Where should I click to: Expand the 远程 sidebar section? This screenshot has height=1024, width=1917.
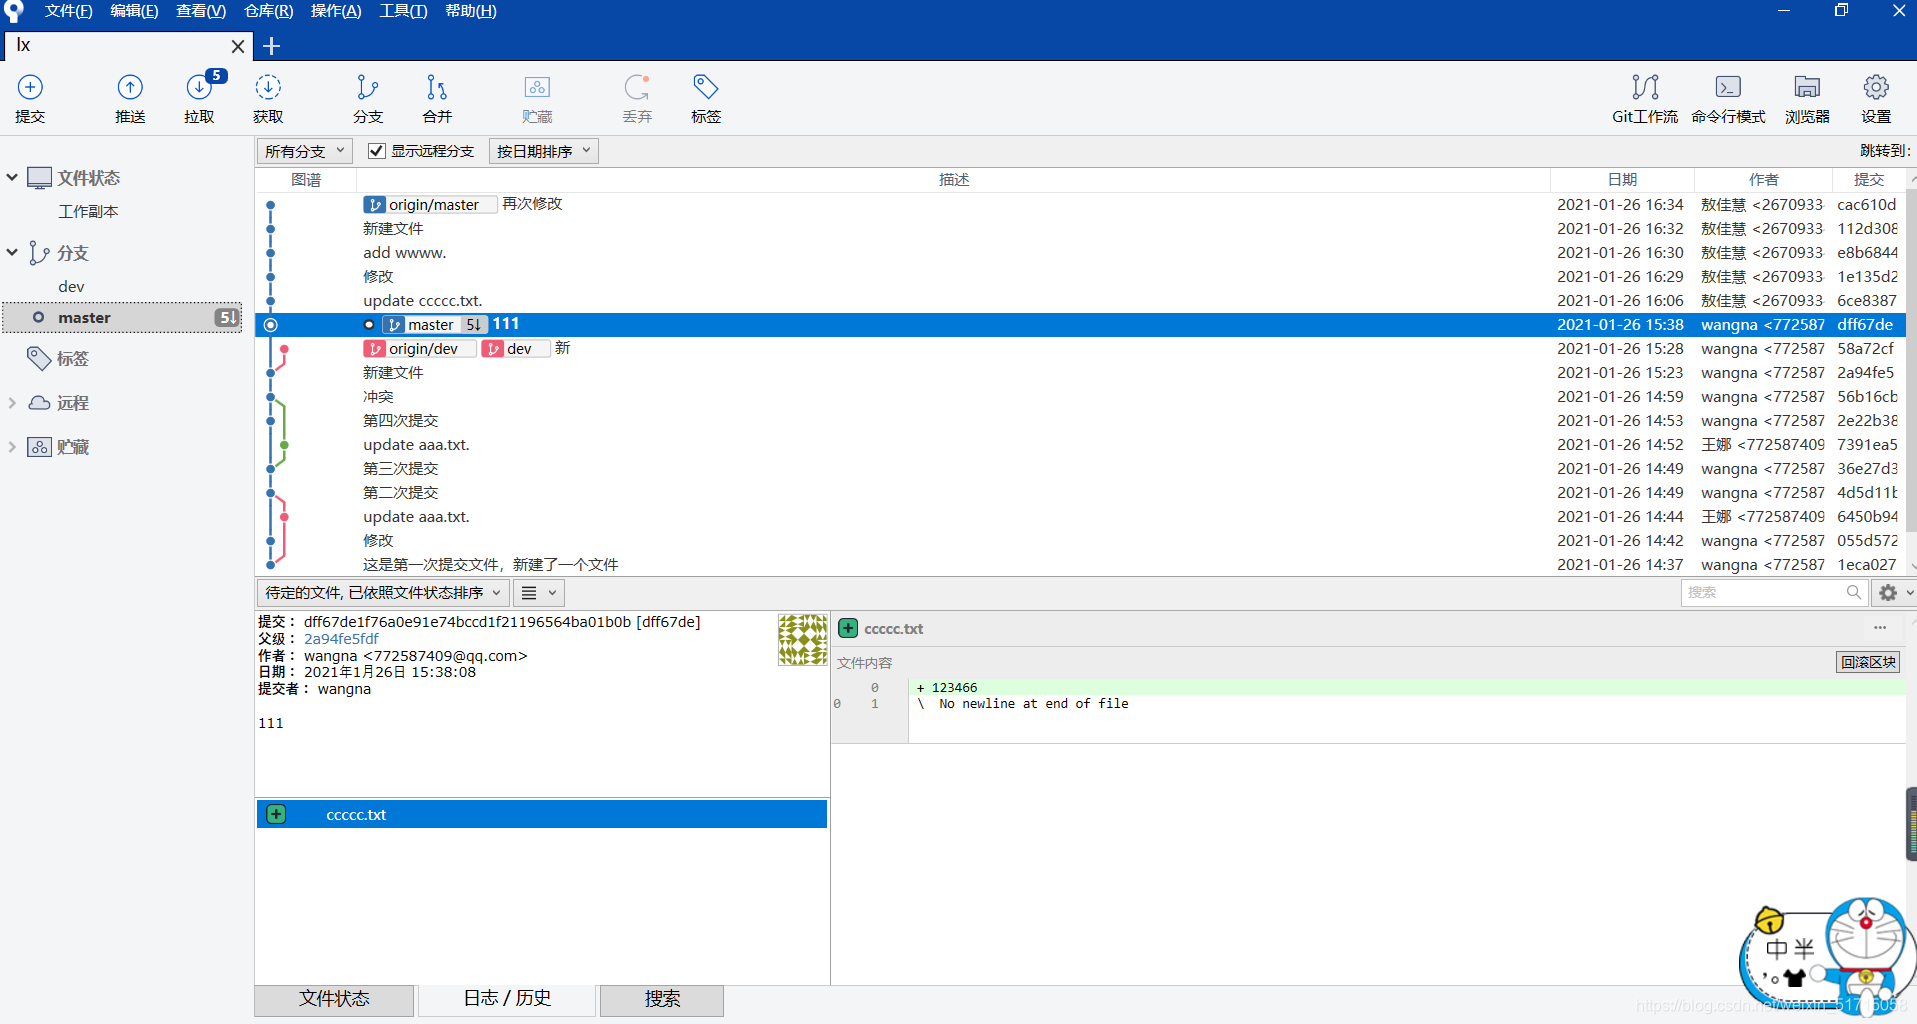pyautogui.click(x=12, y=402)
